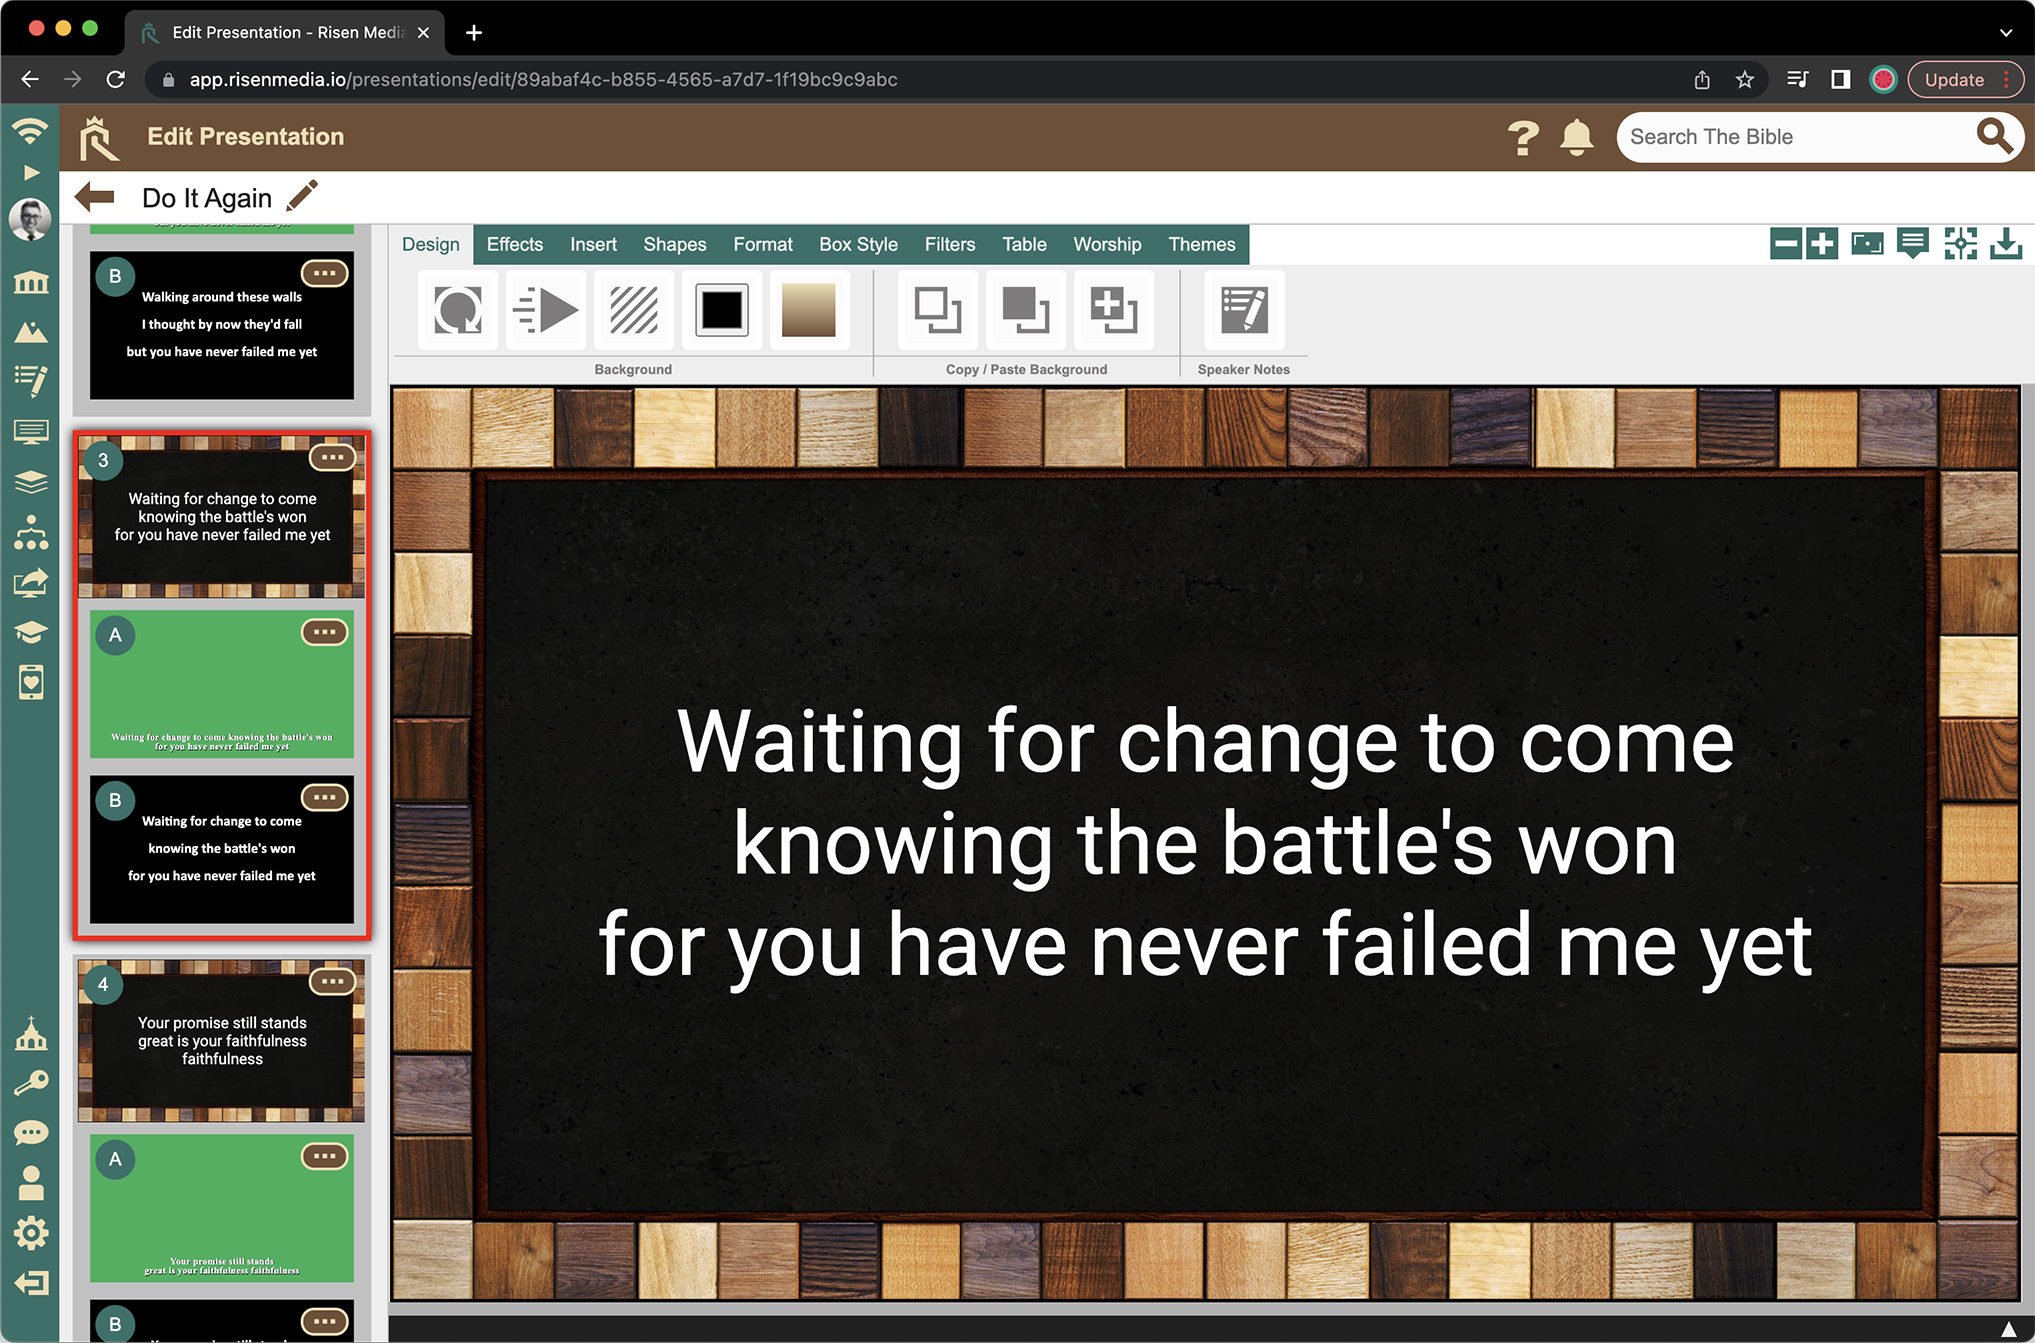This screenshot has height=1343, width=2035.
Task: Click the download presentation icon
Action: coord(2007,243)
